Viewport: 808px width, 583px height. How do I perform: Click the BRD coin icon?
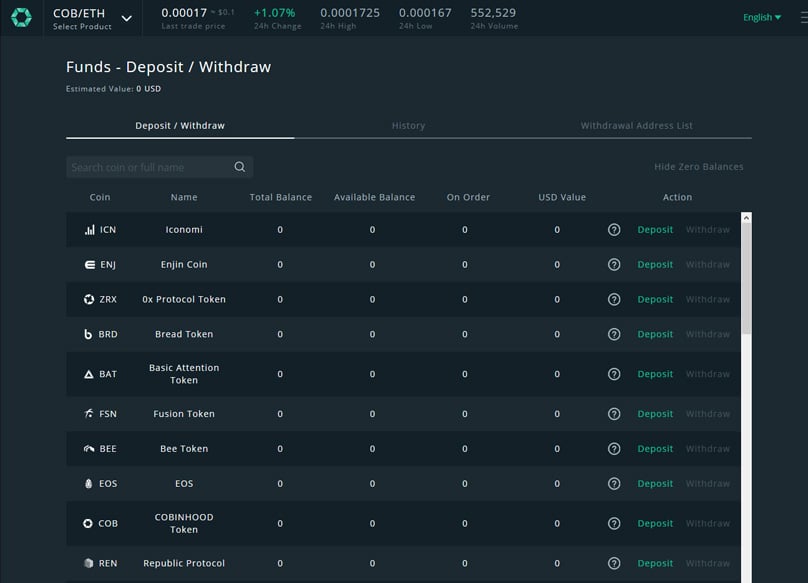(x=88, y=334)
